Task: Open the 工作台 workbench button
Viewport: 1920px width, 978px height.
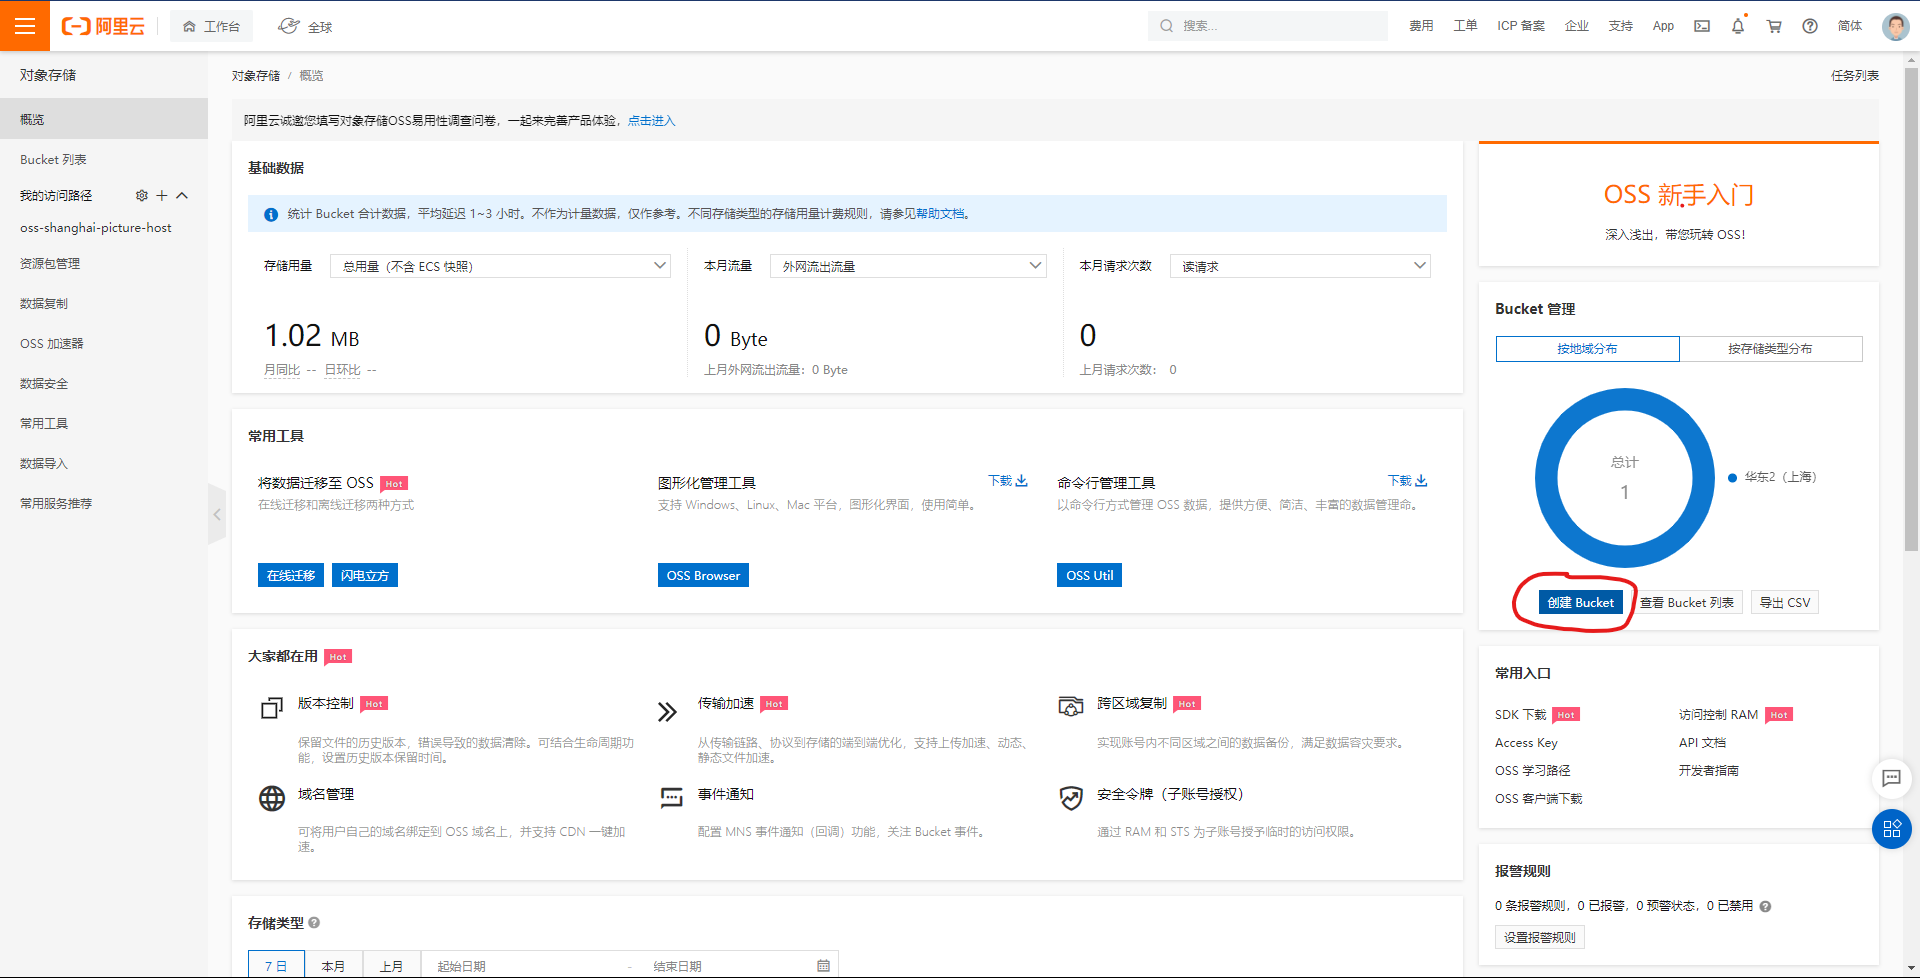Action: [211, 26]
